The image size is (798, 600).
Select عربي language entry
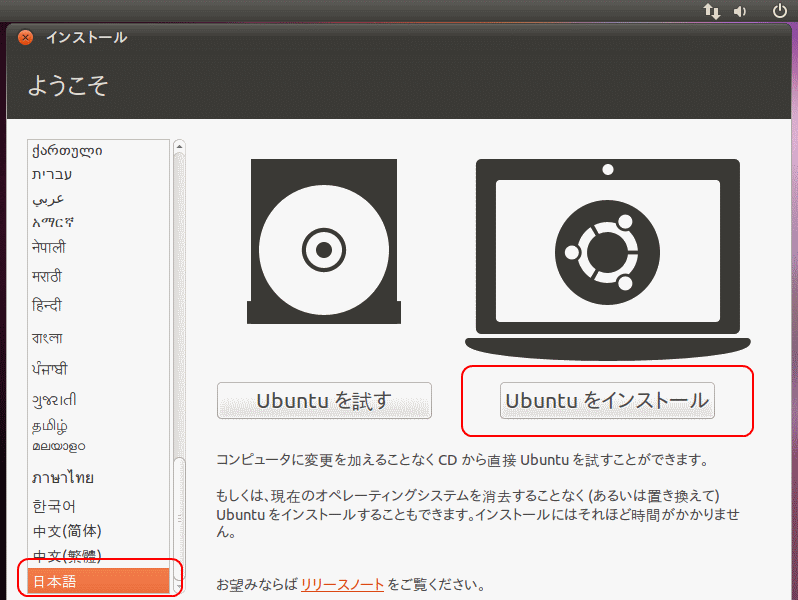click(x=98, y=198)
